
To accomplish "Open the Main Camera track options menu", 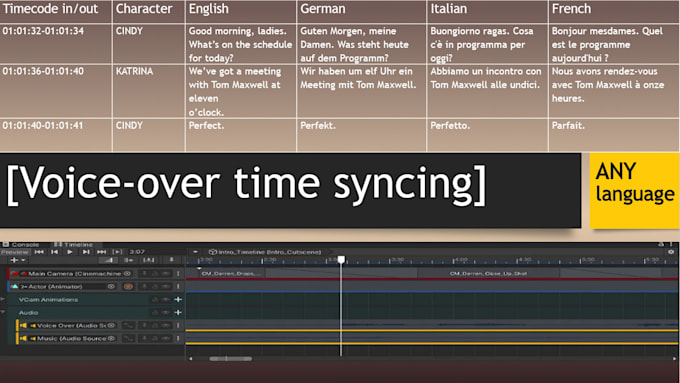I will (x=178, y=274).
